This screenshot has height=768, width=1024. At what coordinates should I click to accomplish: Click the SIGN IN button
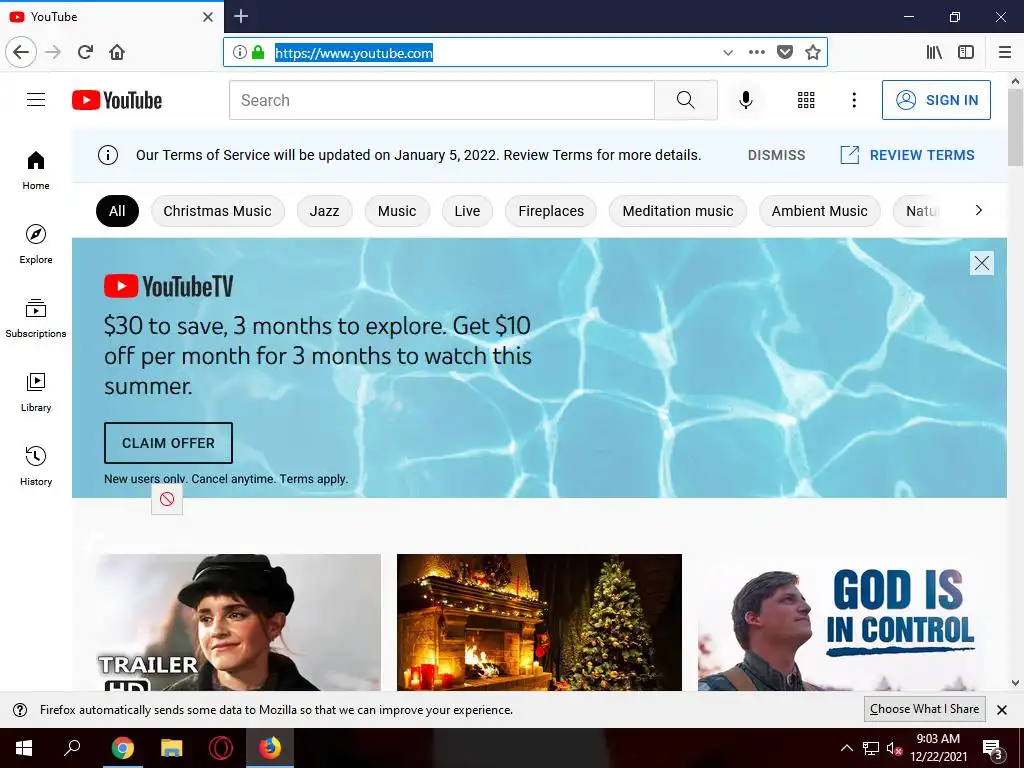[936, 100]
